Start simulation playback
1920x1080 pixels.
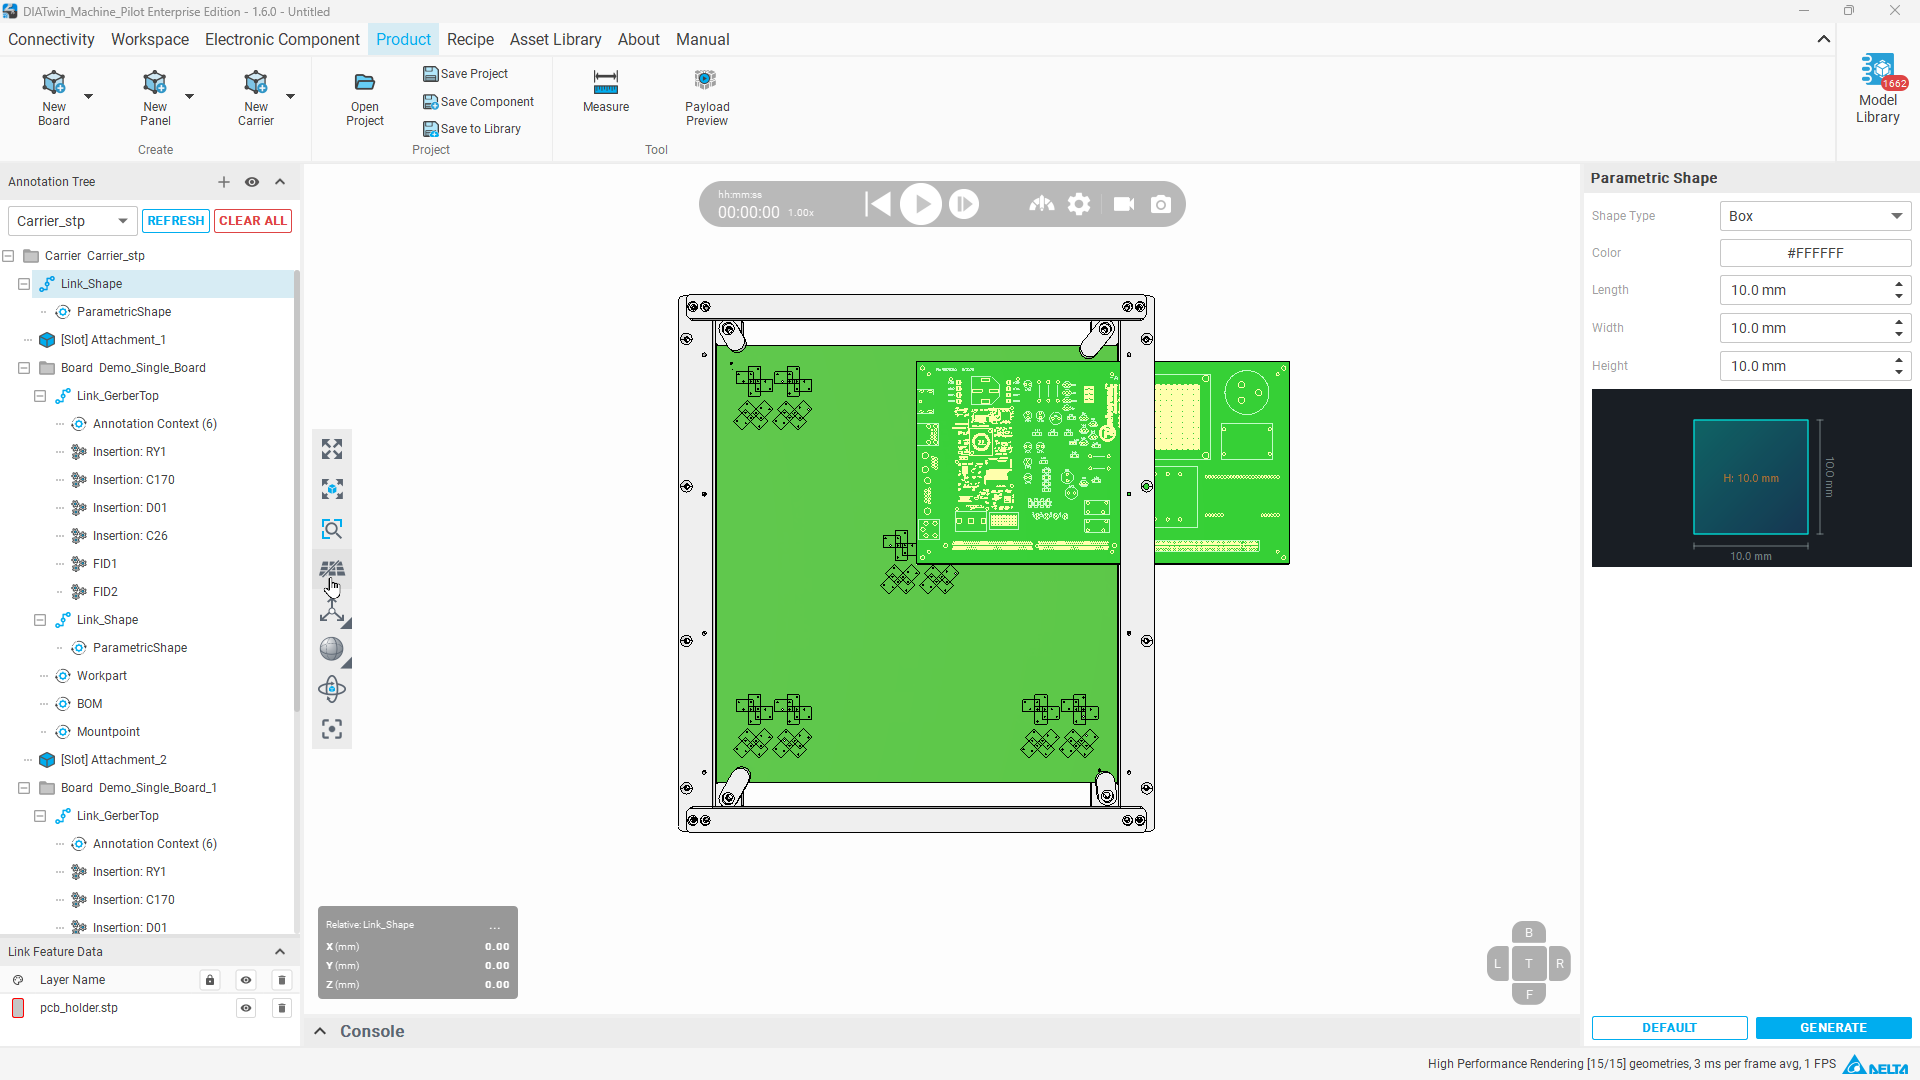point(921,204)
